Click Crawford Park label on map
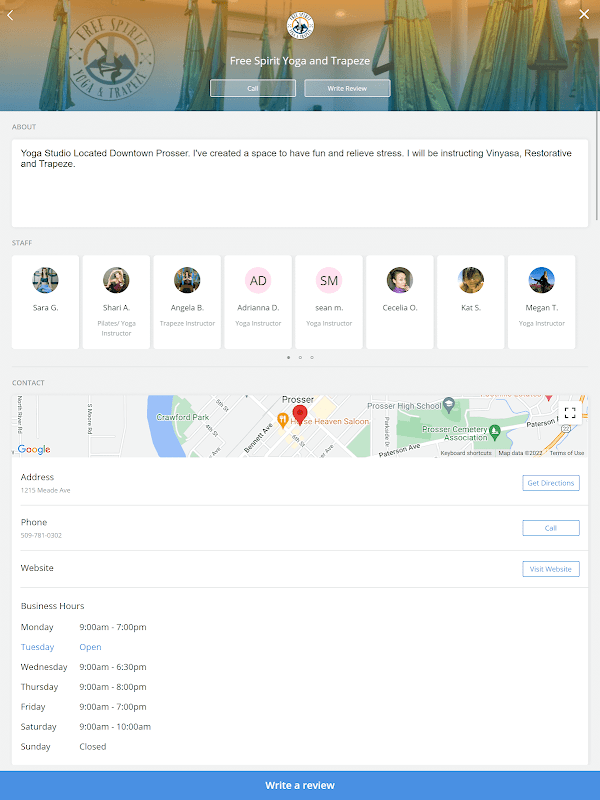The height and width of the screenshot is (800, 600). click(x=183, y=417)
